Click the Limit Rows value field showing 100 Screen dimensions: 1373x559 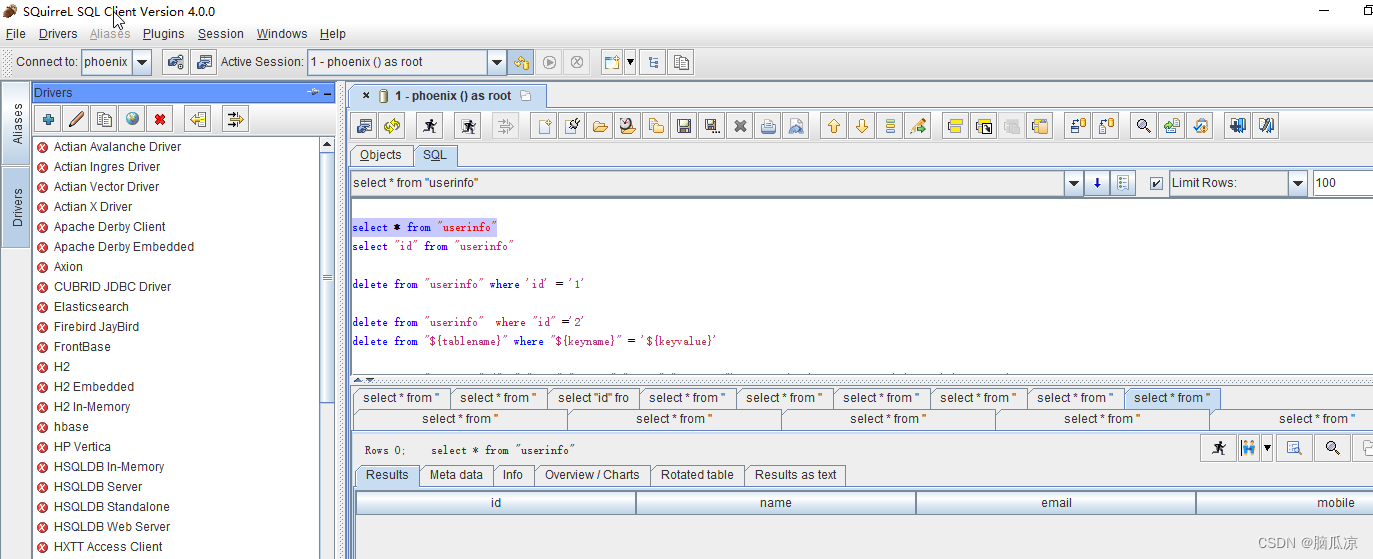coord(1342,183)
